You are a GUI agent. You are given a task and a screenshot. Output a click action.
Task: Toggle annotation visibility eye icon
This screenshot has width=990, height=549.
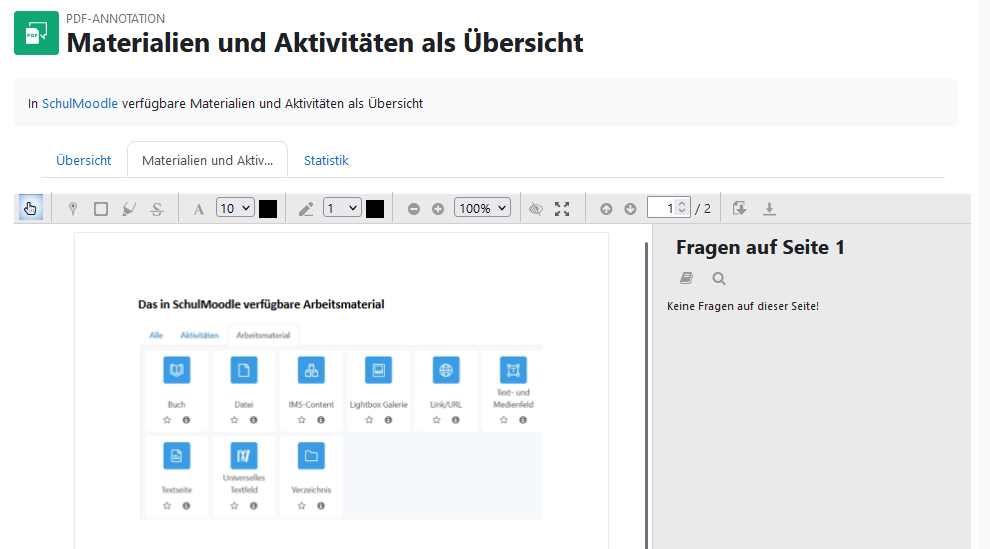(535, 209)
